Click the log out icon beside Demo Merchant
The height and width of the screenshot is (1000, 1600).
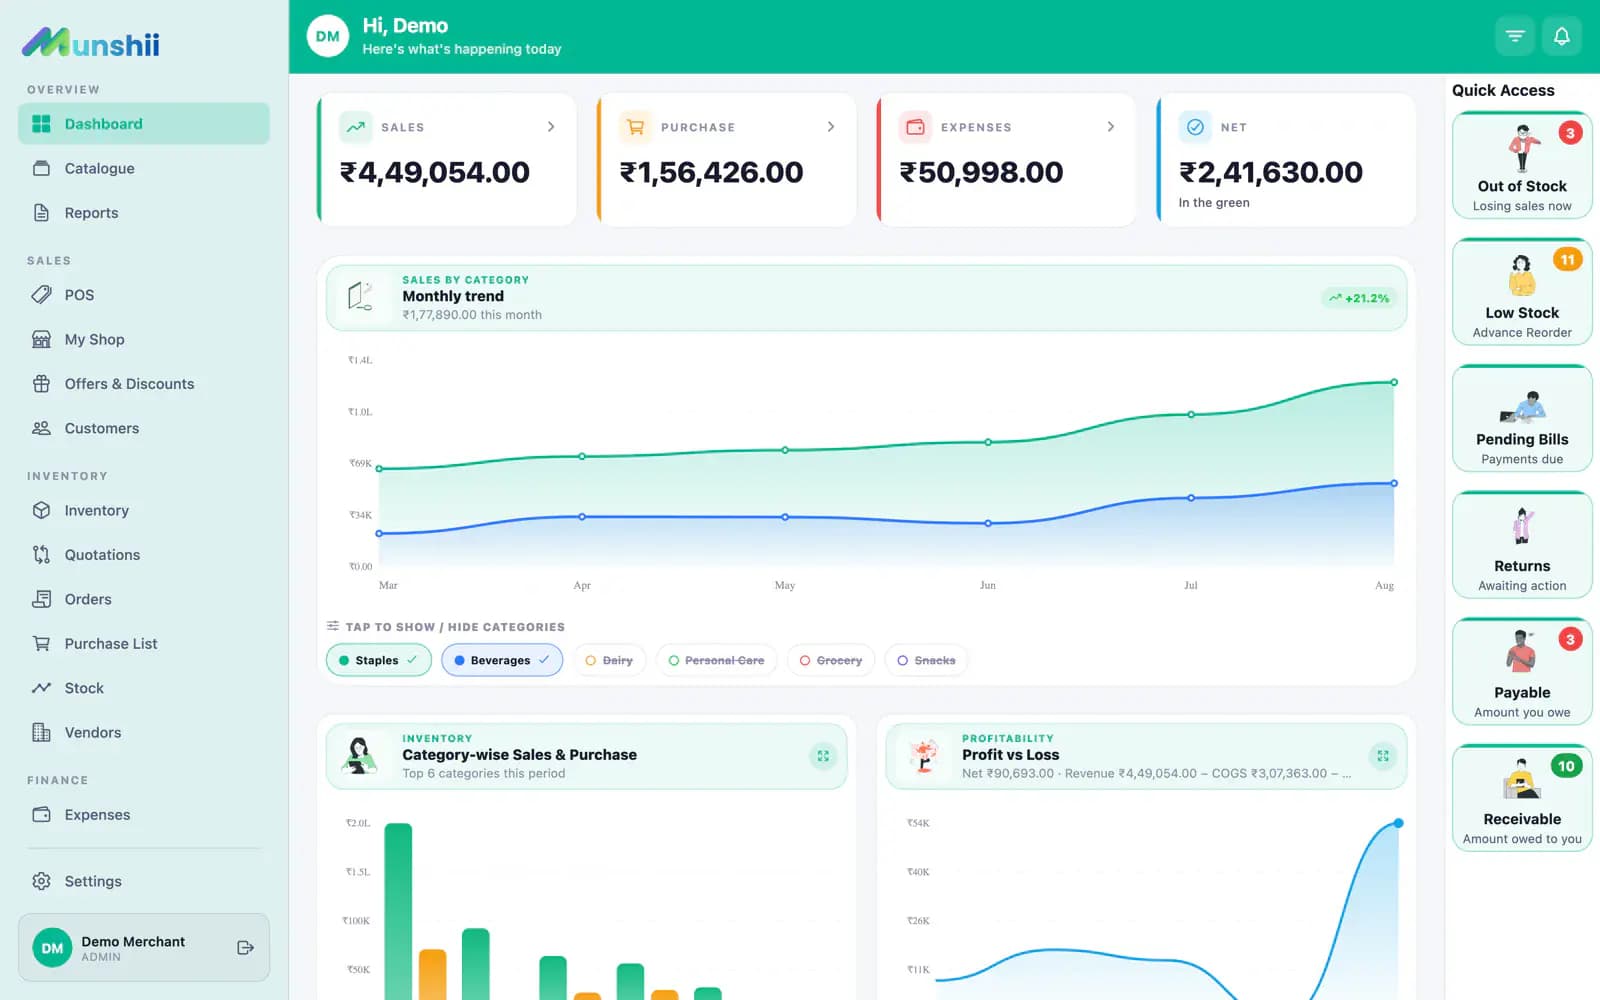(245, 947)
